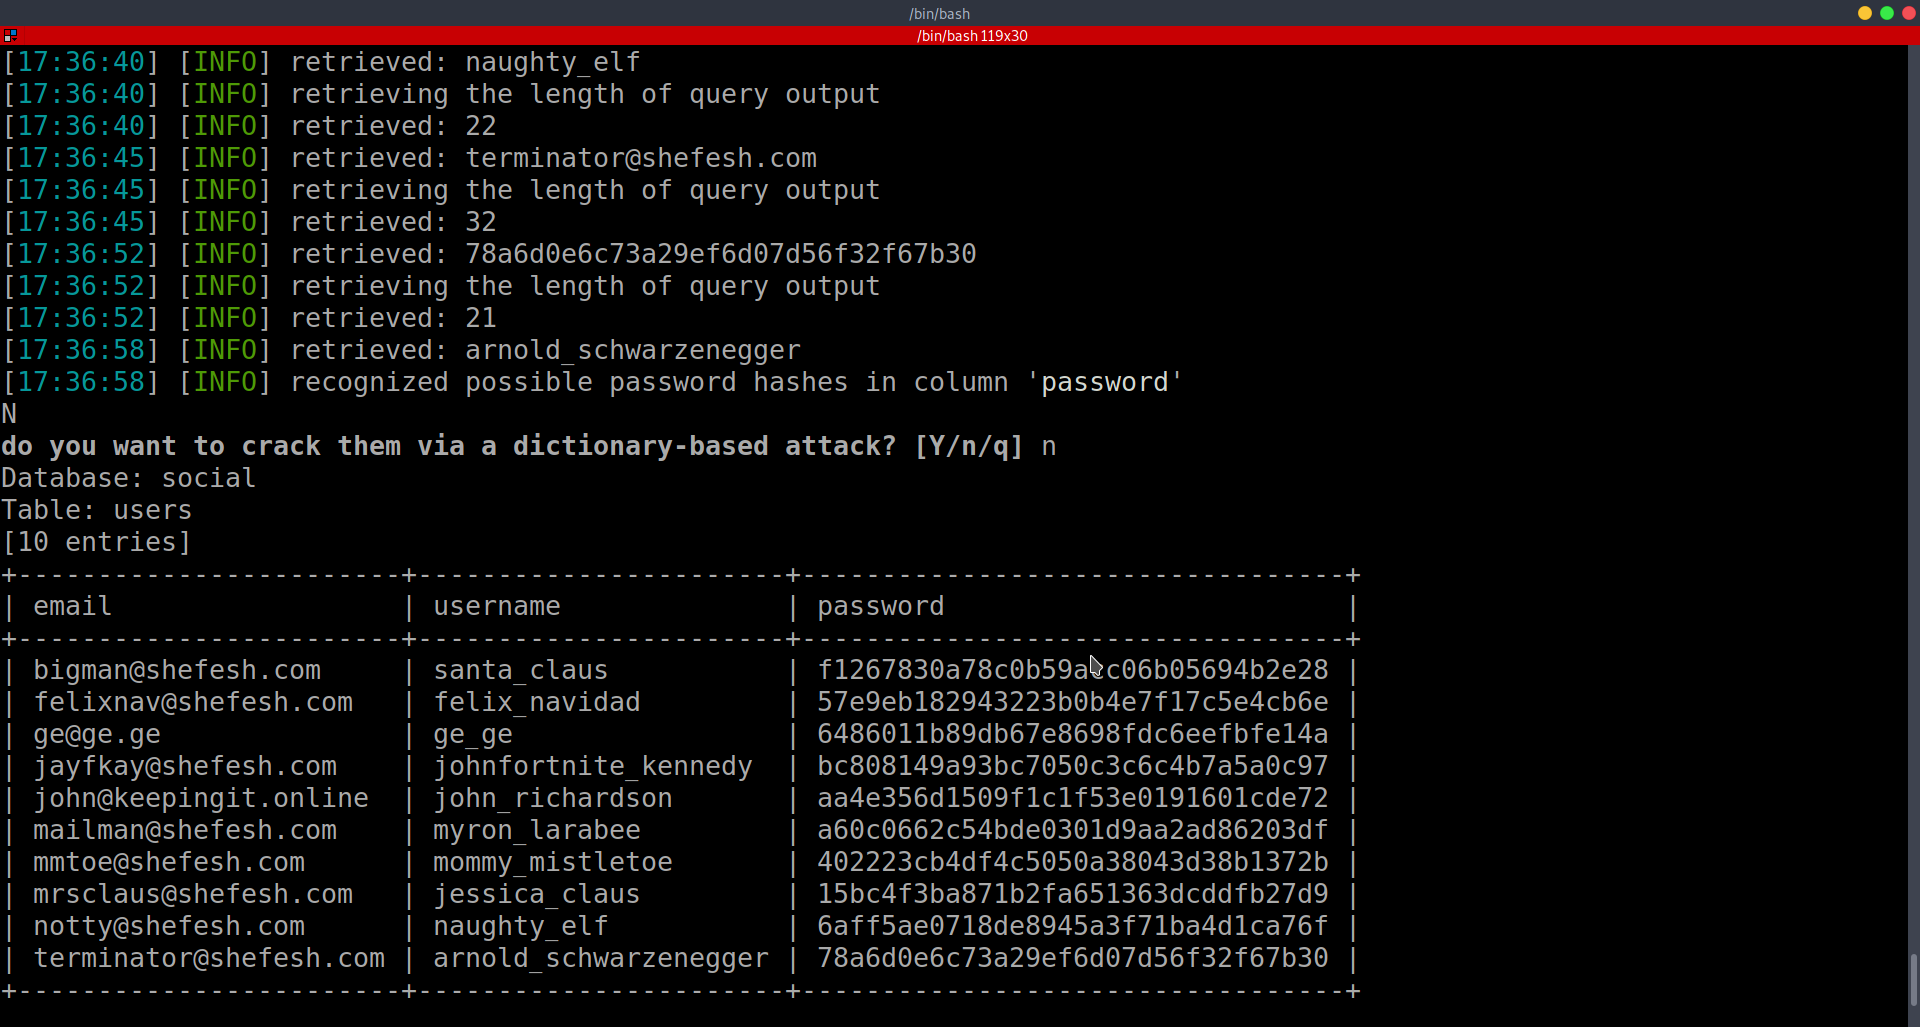Click the 'Database: social' line
Screen dimensions: 1920x1027
[128, 478]
